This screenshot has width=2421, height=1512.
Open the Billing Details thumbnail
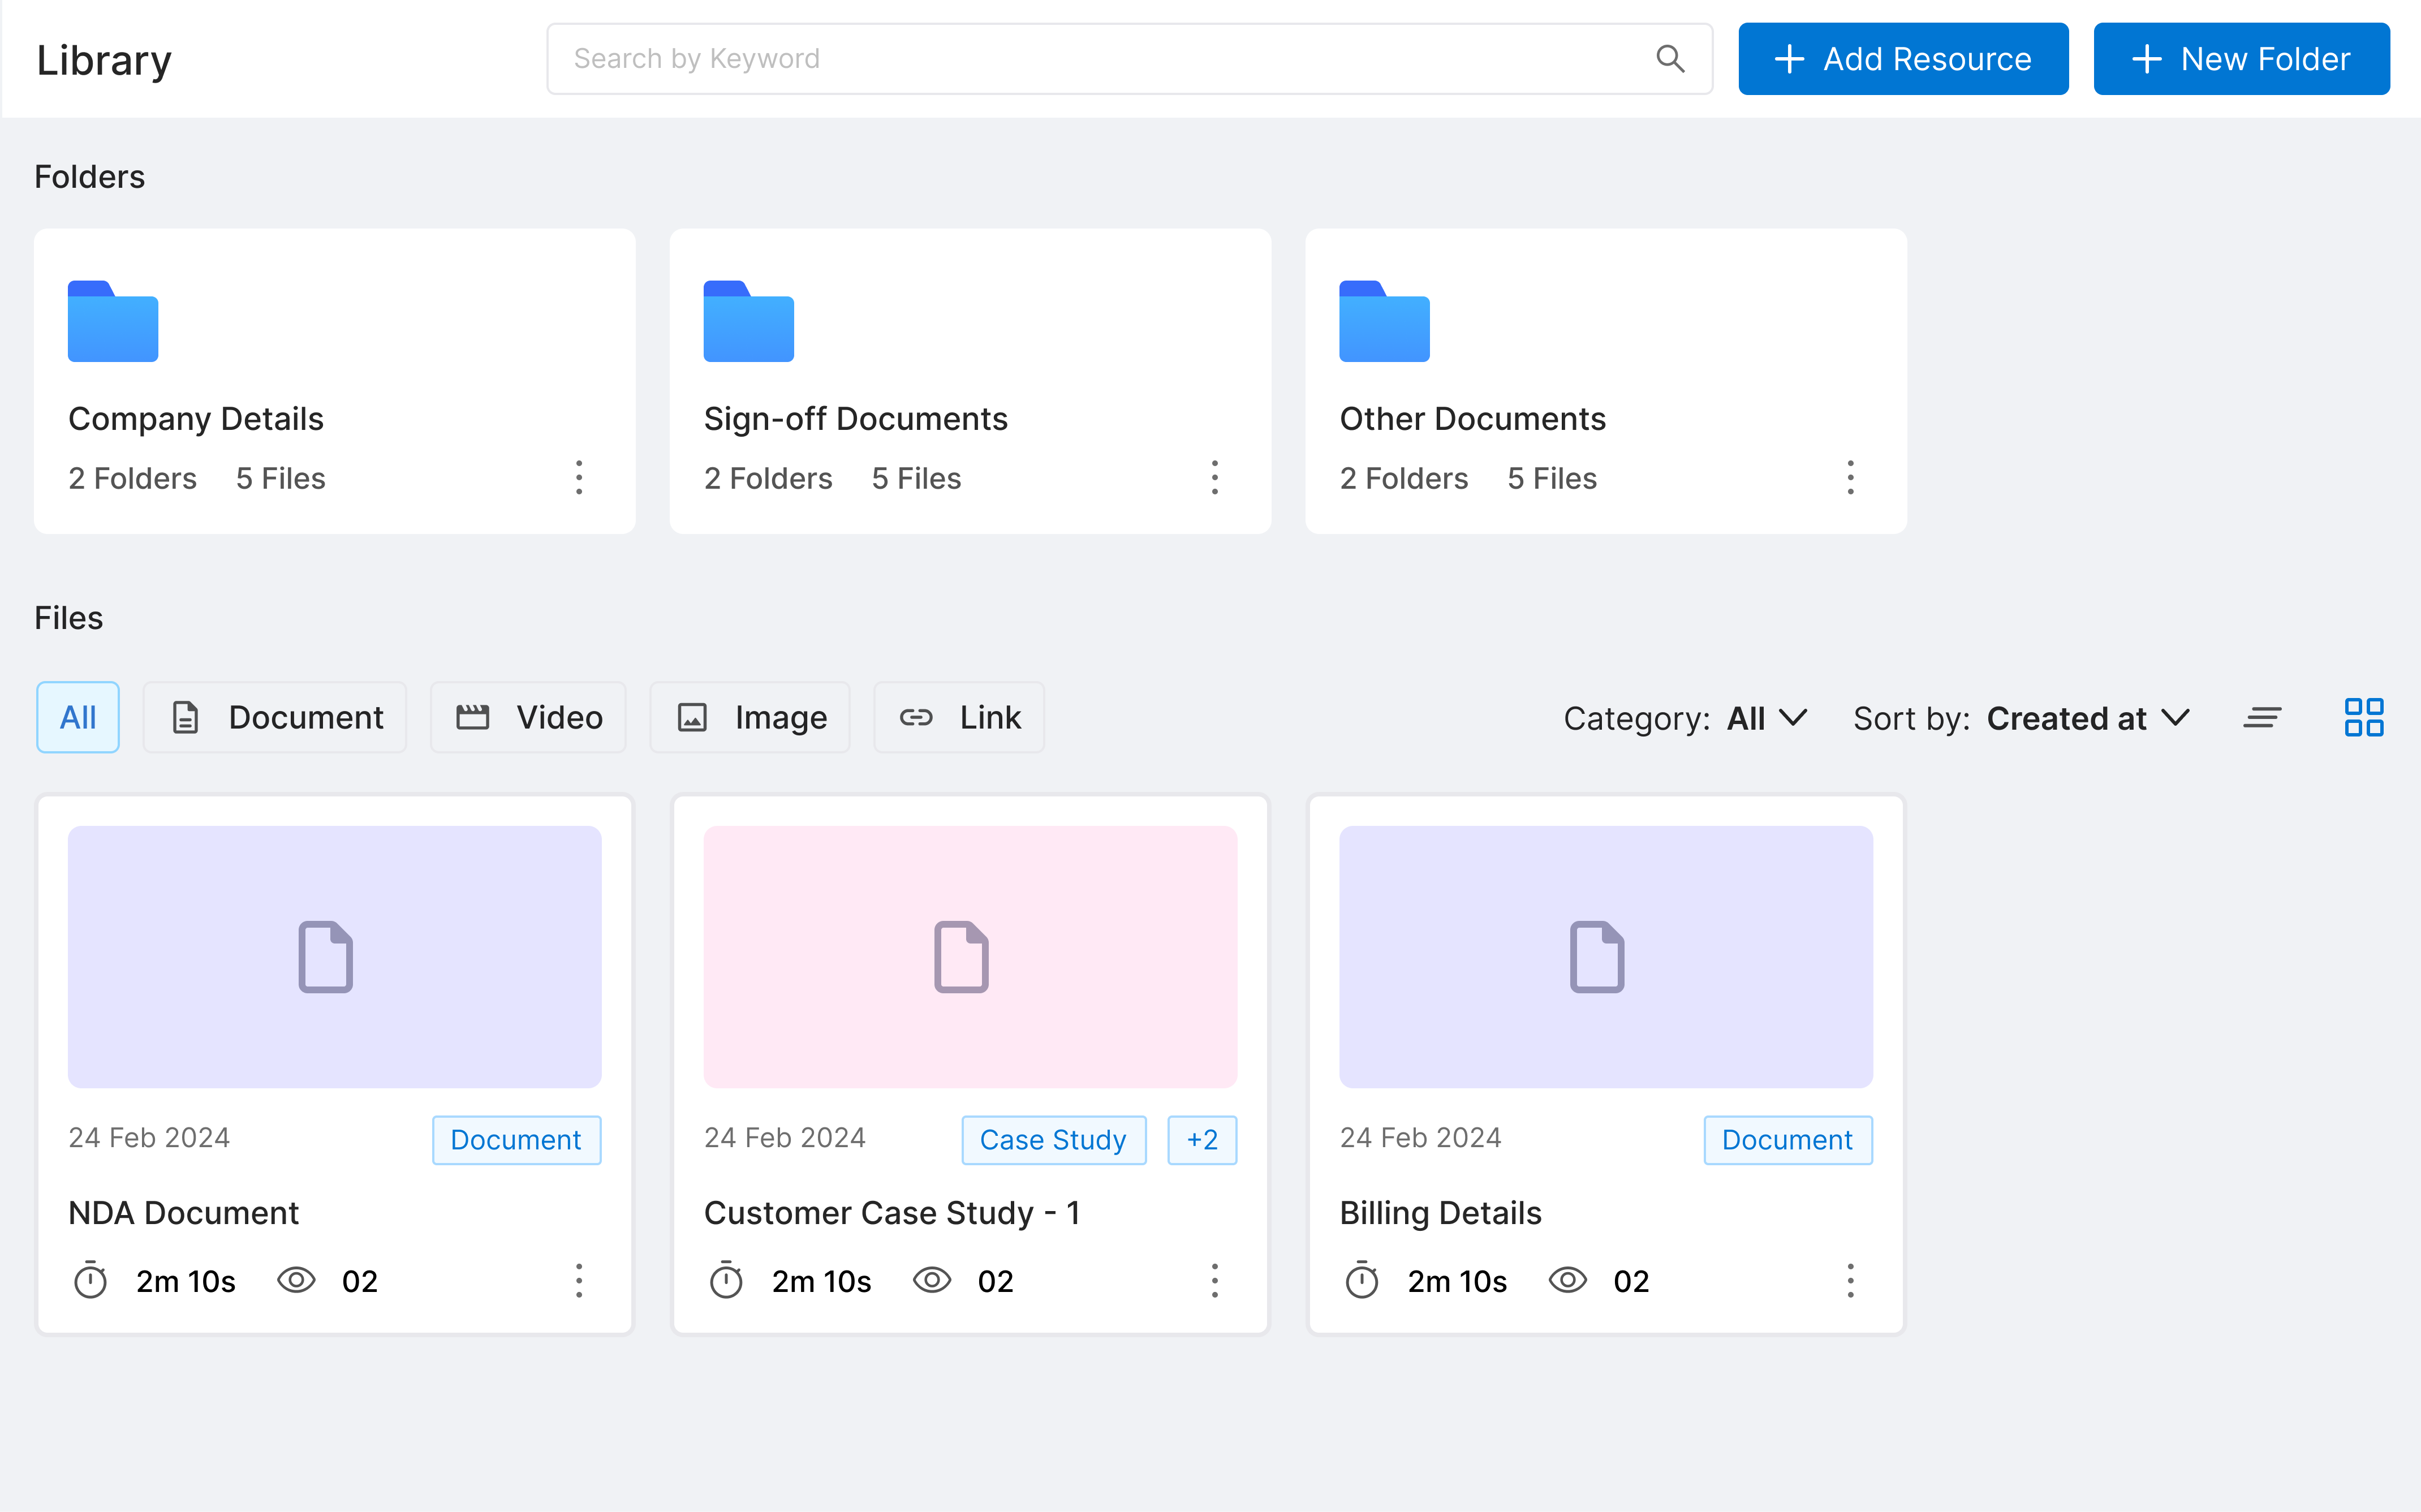click(x=1606, y=957)
